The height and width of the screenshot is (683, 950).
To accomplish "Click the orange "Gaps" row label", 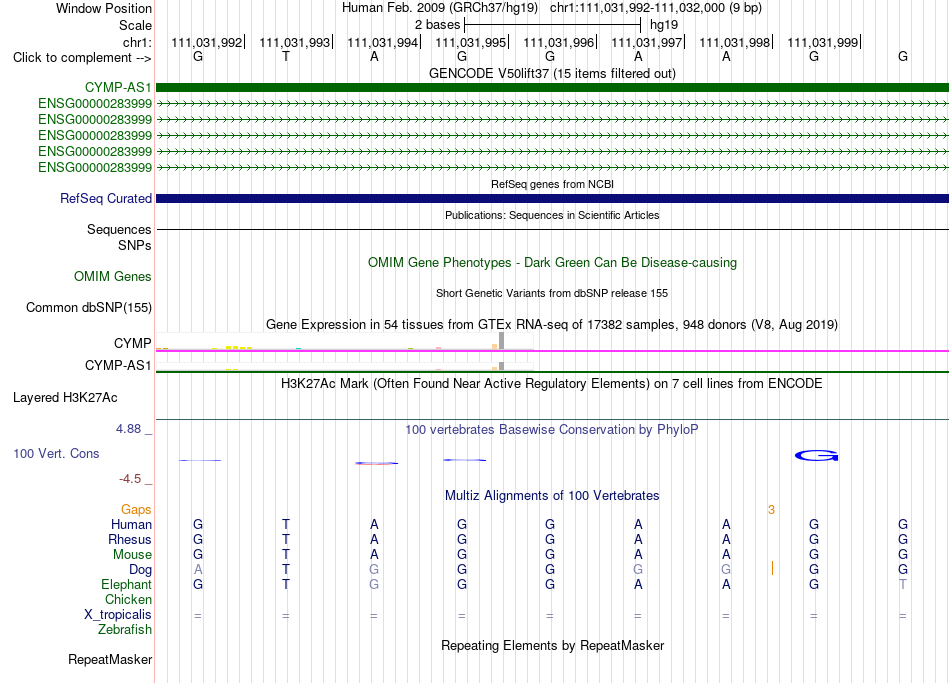I will (x=136, y=510).
